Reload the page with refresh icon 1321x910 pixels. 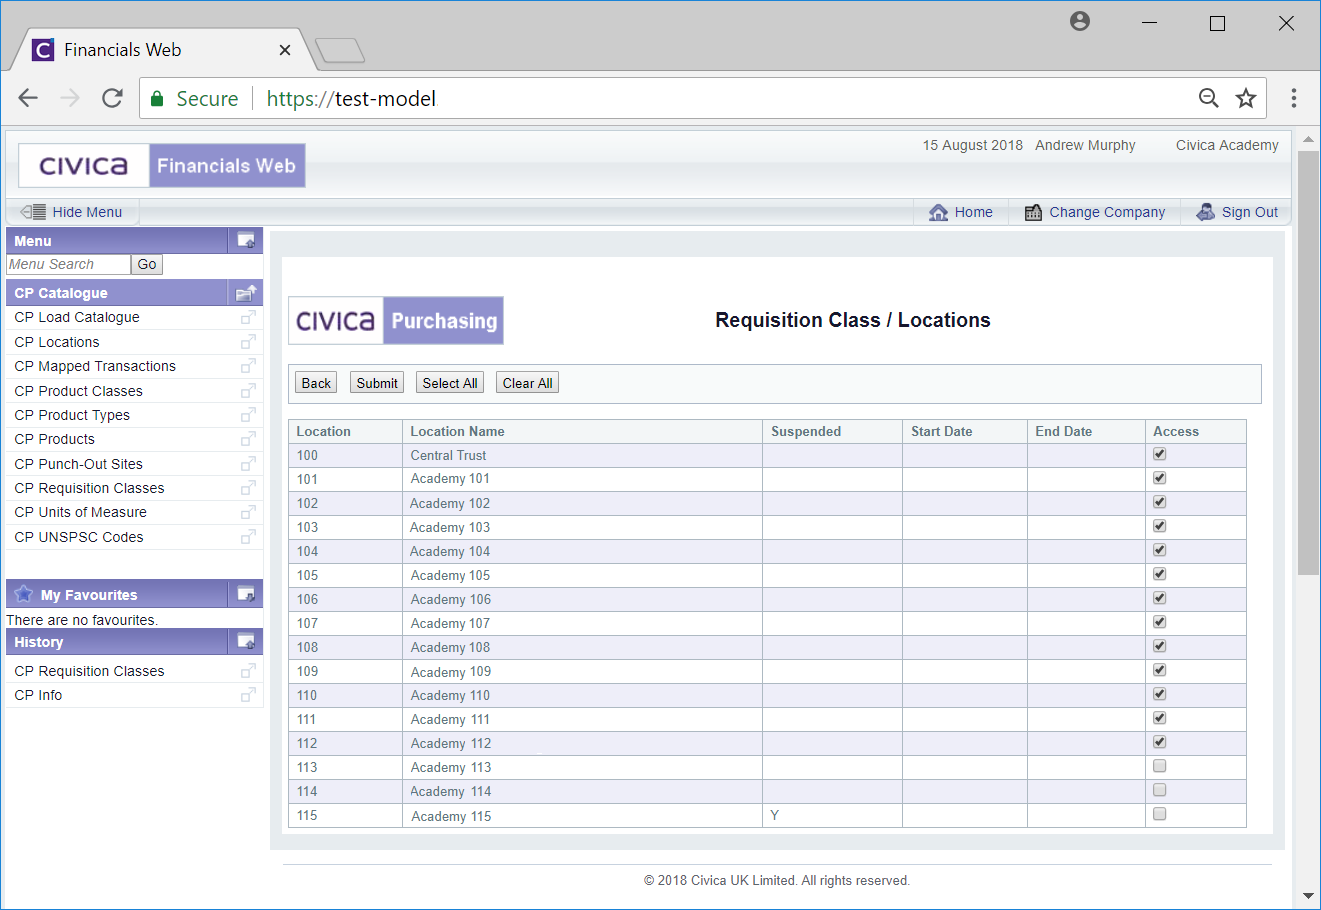tap(112, 98)
